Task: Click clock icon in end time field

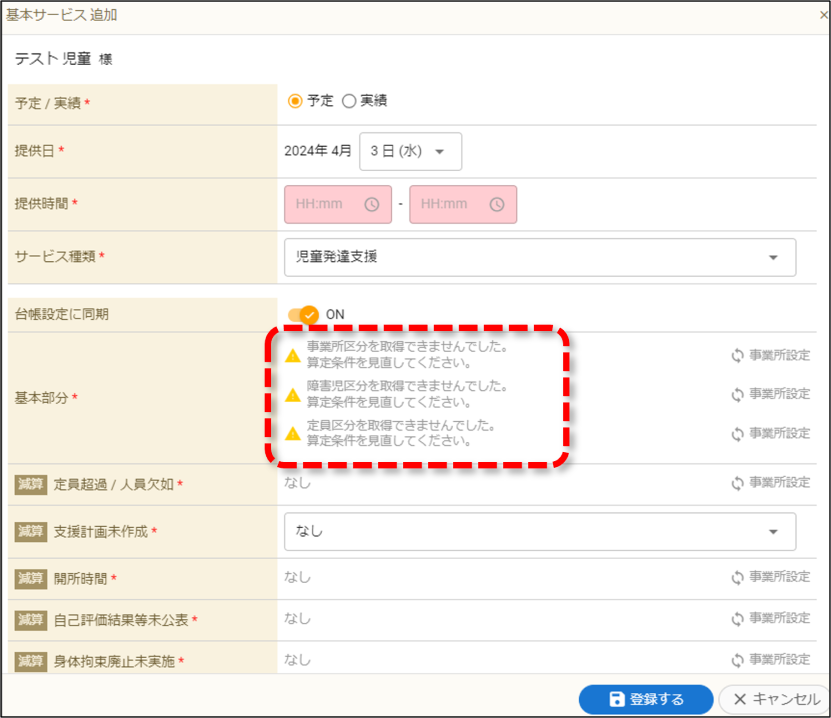Action: [x=497, y=205]
